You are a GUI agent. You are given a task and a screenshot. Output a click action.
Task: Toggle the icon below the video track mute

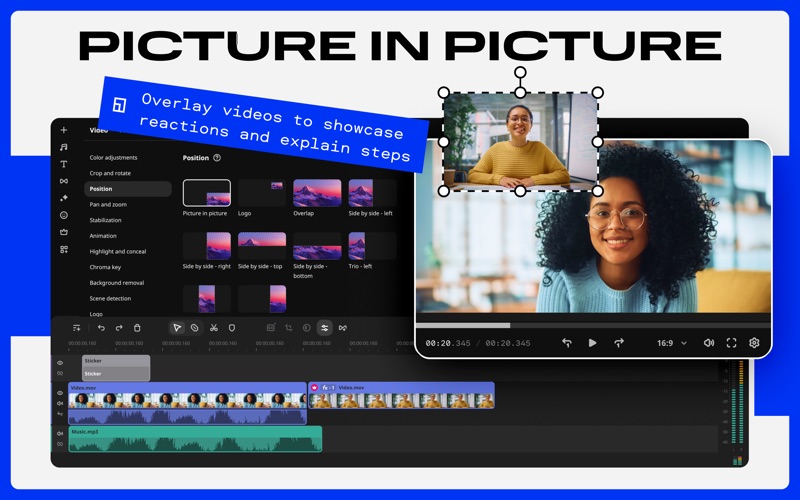[x=60, y=414]
